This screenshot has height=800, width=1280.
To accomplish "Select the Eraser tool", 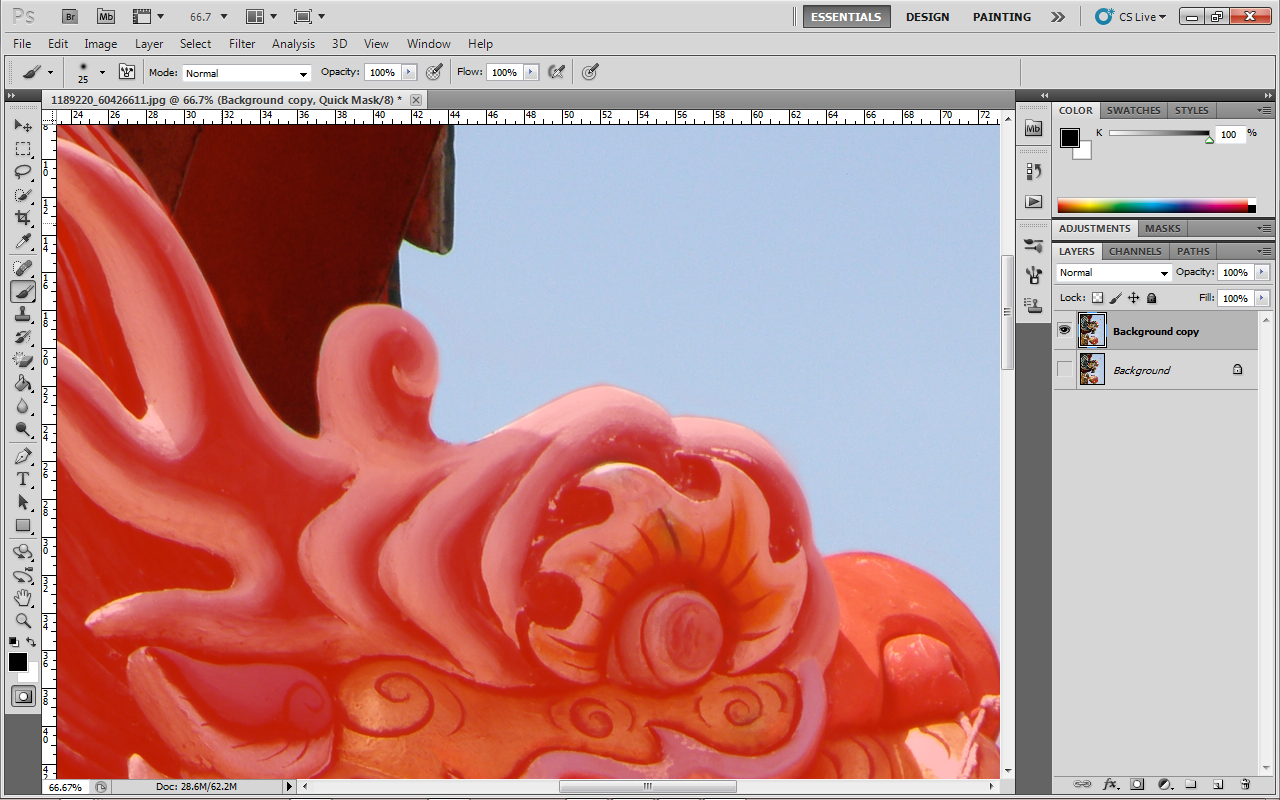I will click(23, 360).
